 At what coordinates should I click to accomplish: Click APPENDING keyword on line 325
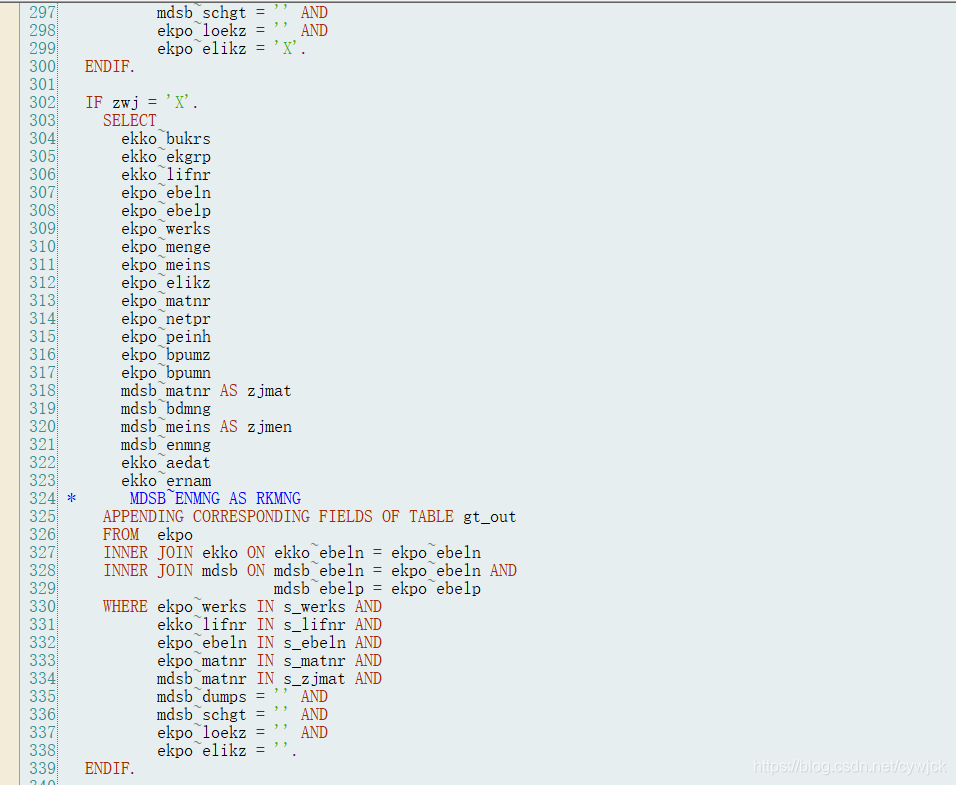(x=143, y=517)
